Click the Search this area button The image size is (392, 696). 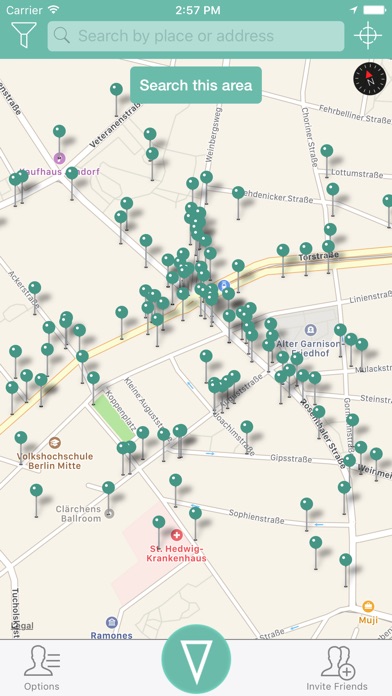(196, 85)
